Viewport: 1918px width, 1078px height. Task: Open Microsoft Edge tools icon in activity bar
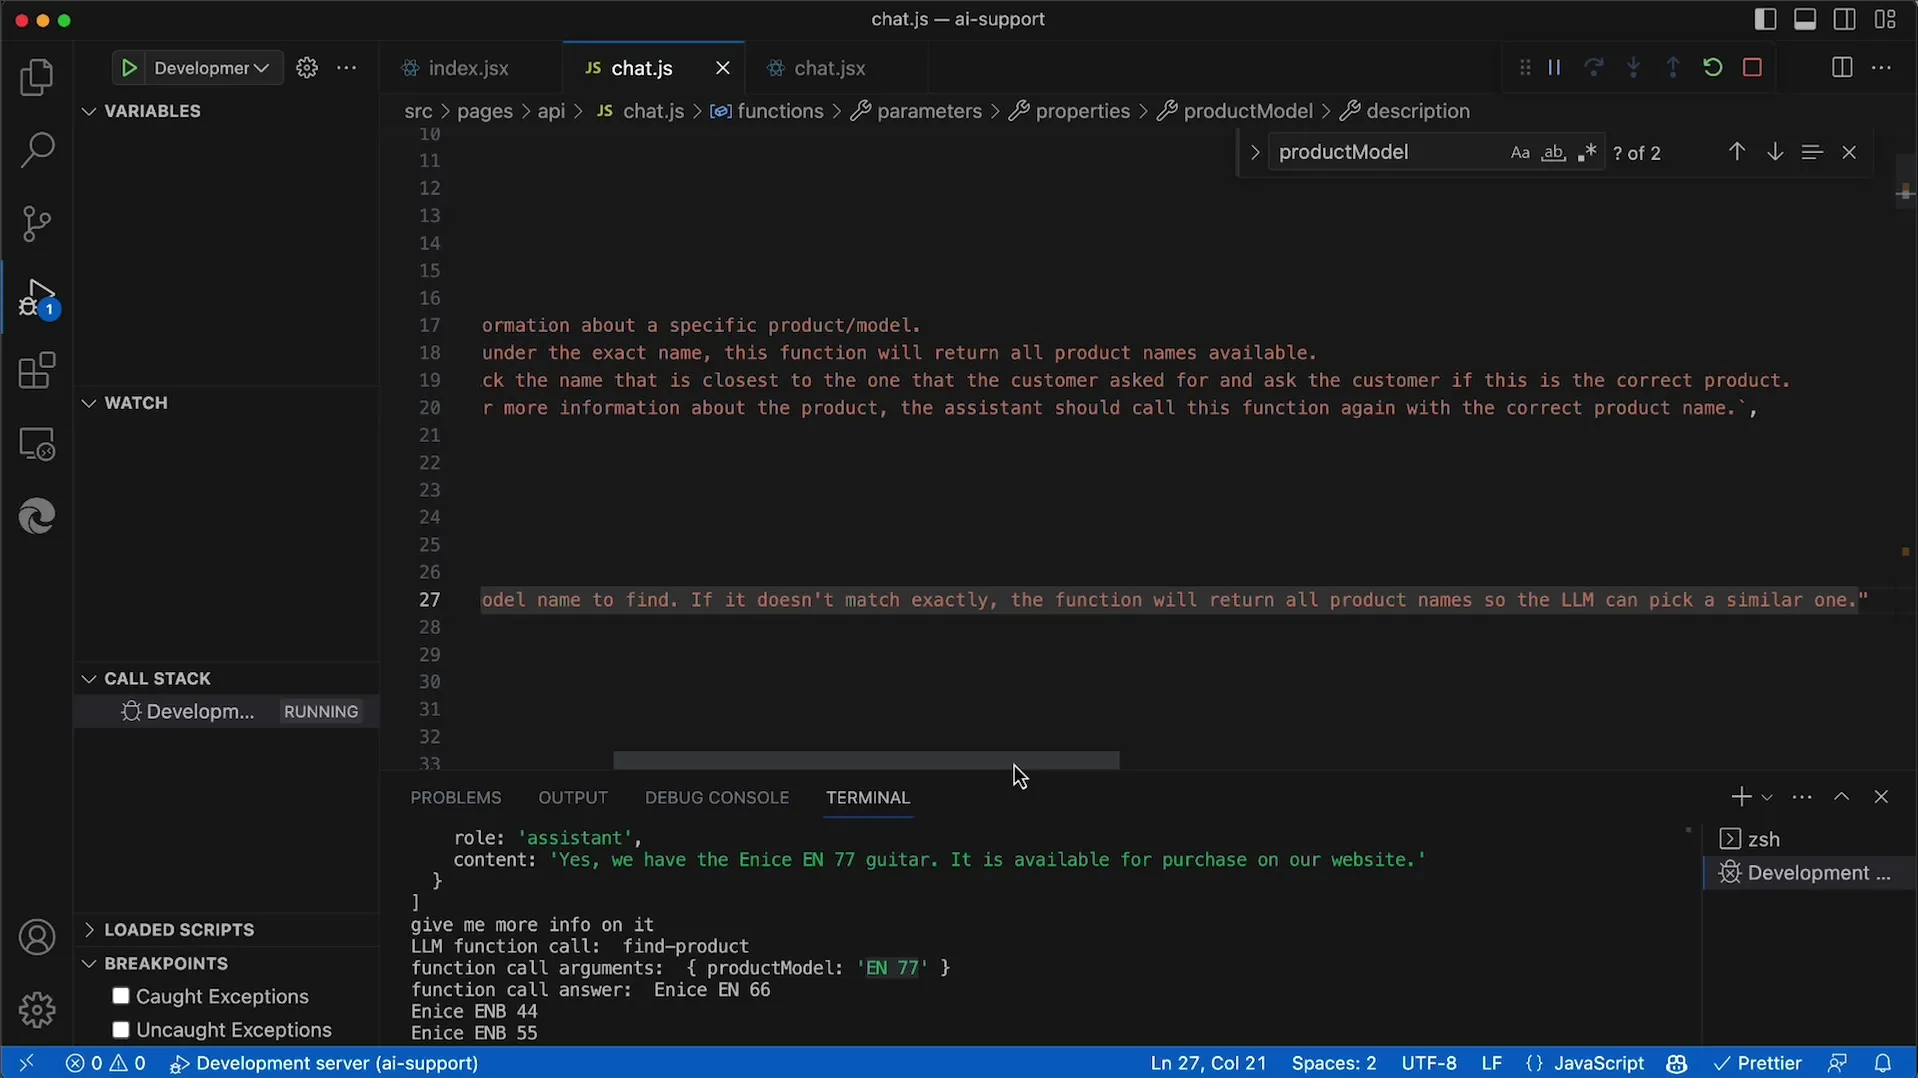pos(37,517)
